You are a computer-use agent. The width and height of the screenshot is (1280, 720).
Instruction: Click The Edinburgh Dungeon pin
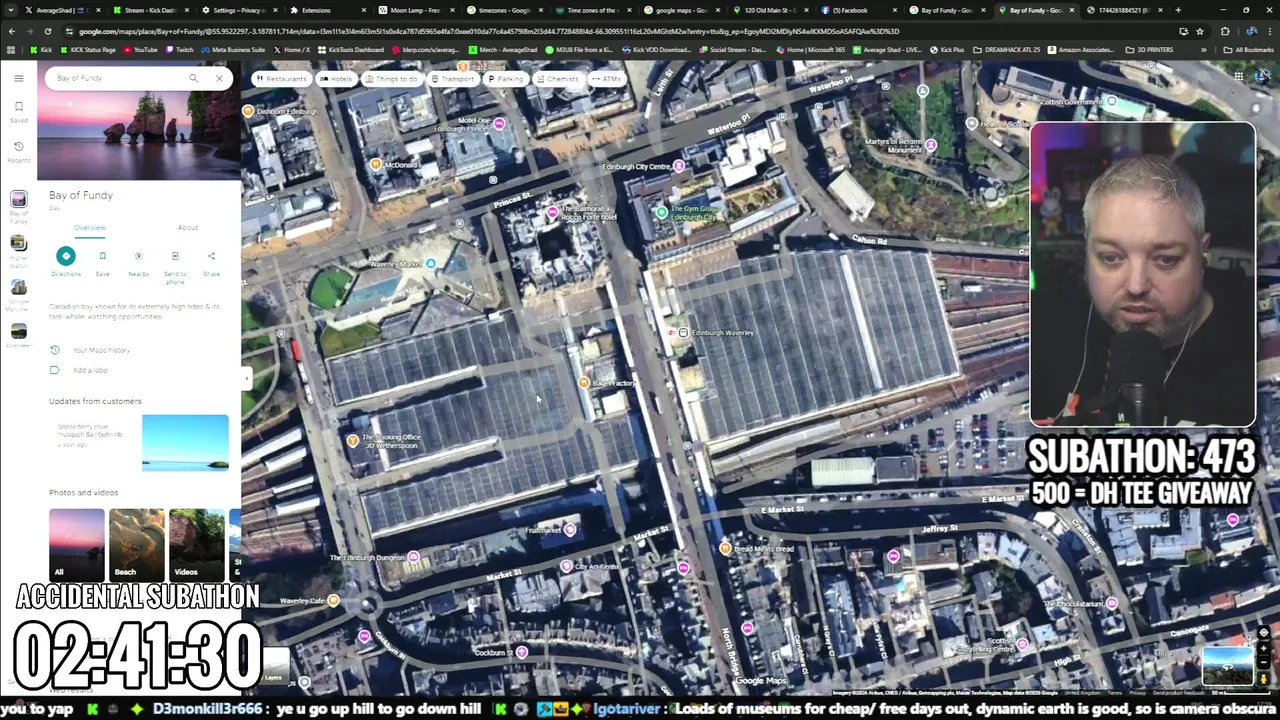(x=413, y=557)
